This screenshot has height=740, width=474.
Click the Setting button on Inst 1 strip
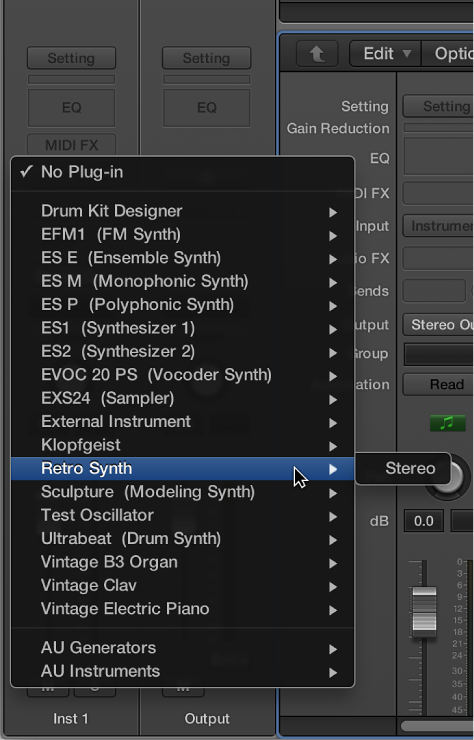(71, 58)
